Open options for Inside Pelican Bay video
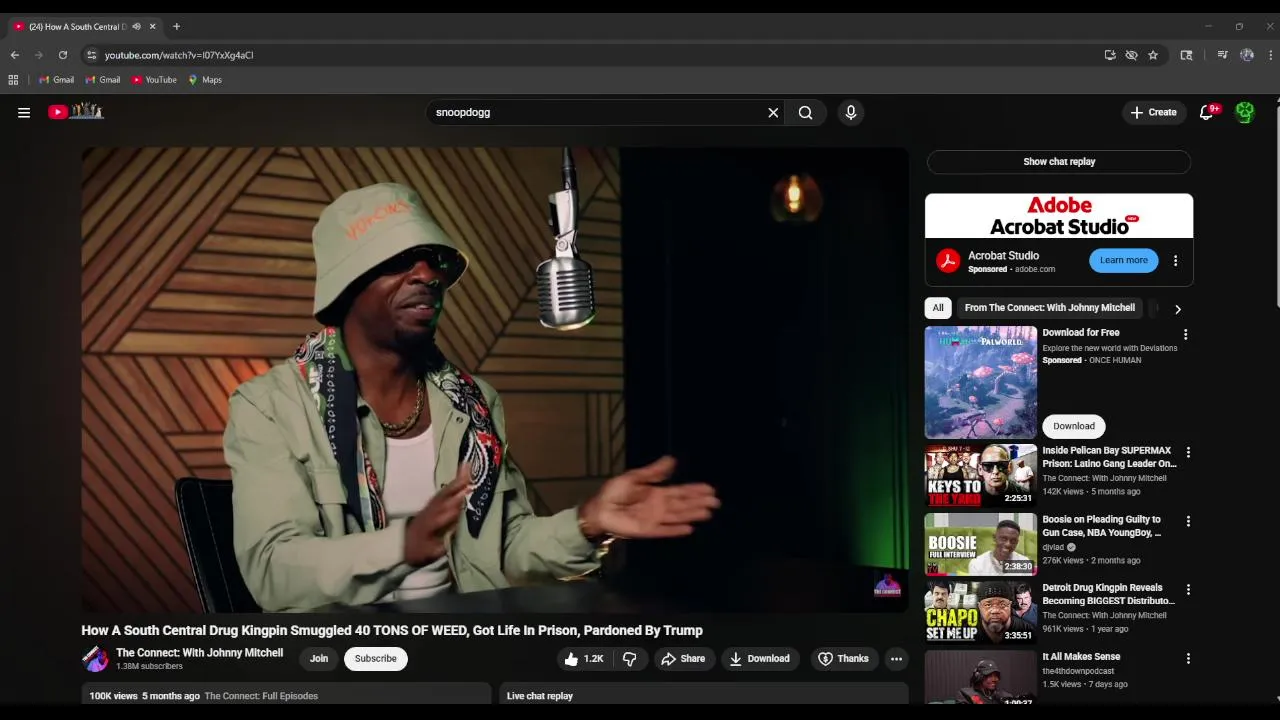 coord(1188,453)
